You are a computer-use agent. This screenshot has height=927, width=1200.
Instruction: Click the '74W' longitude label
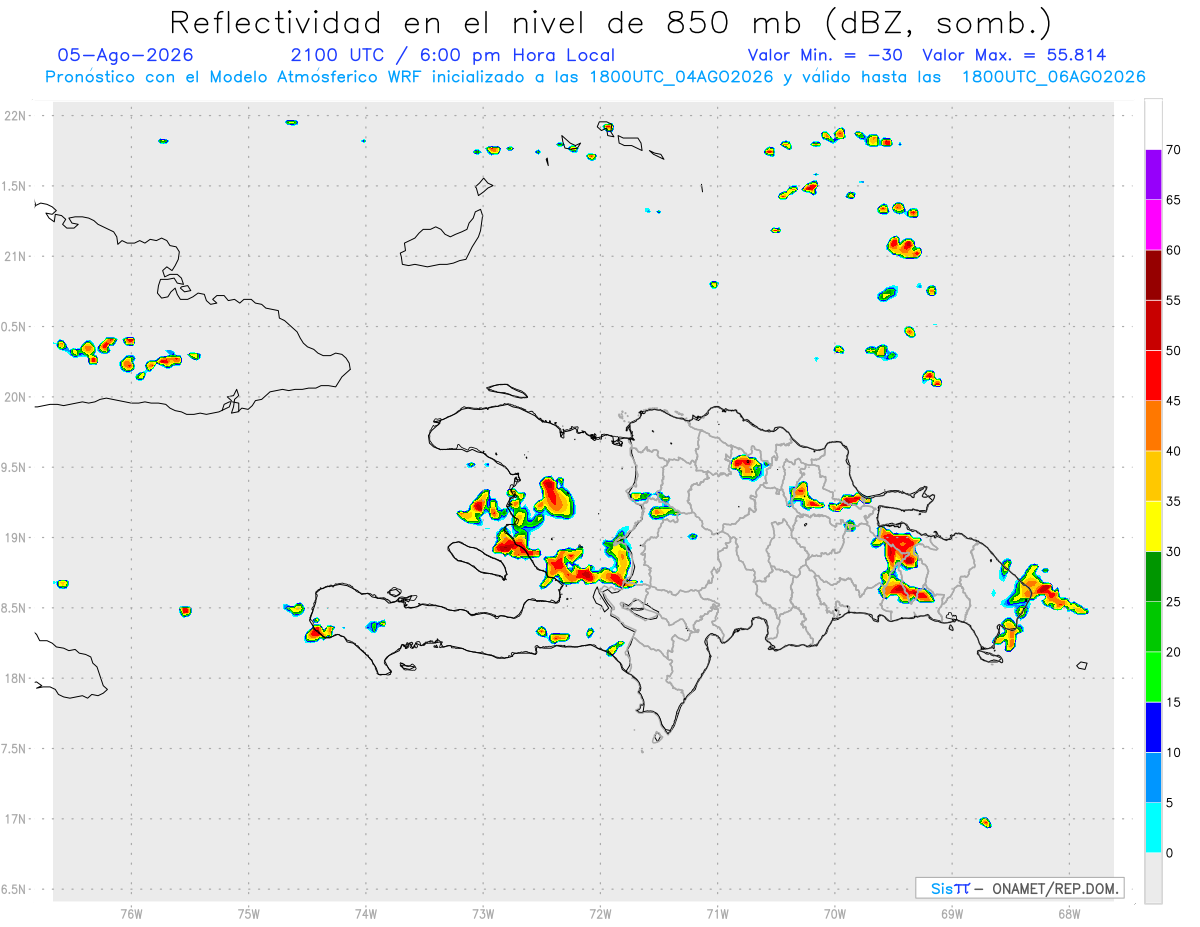(x=366, y=913)
